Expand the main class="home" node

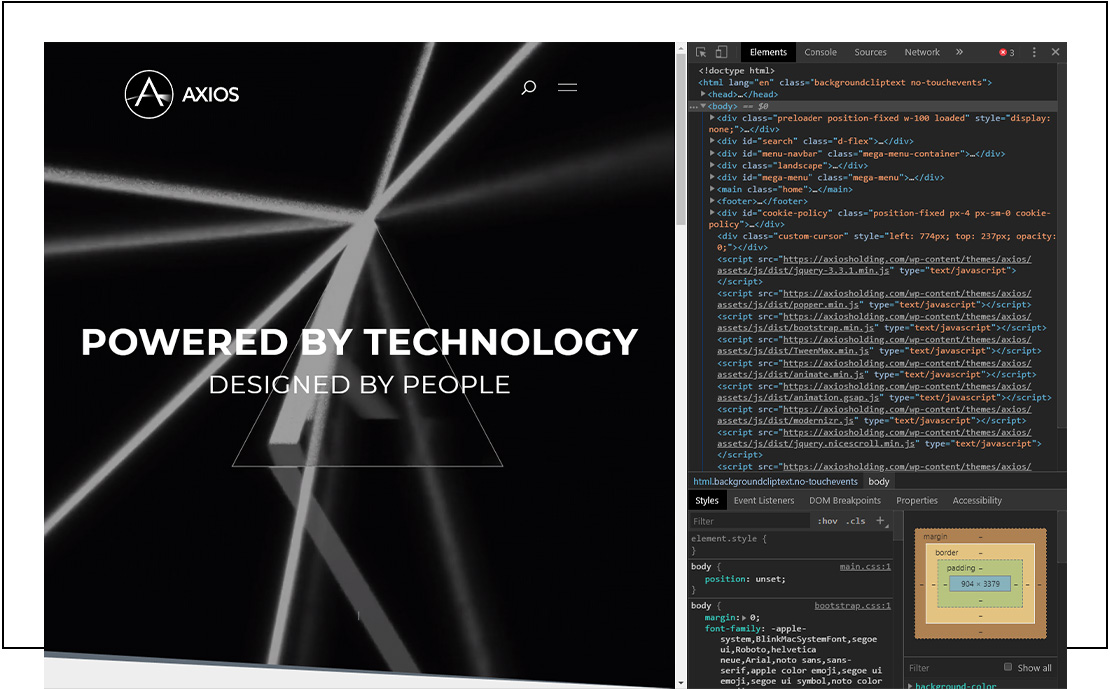712,189
